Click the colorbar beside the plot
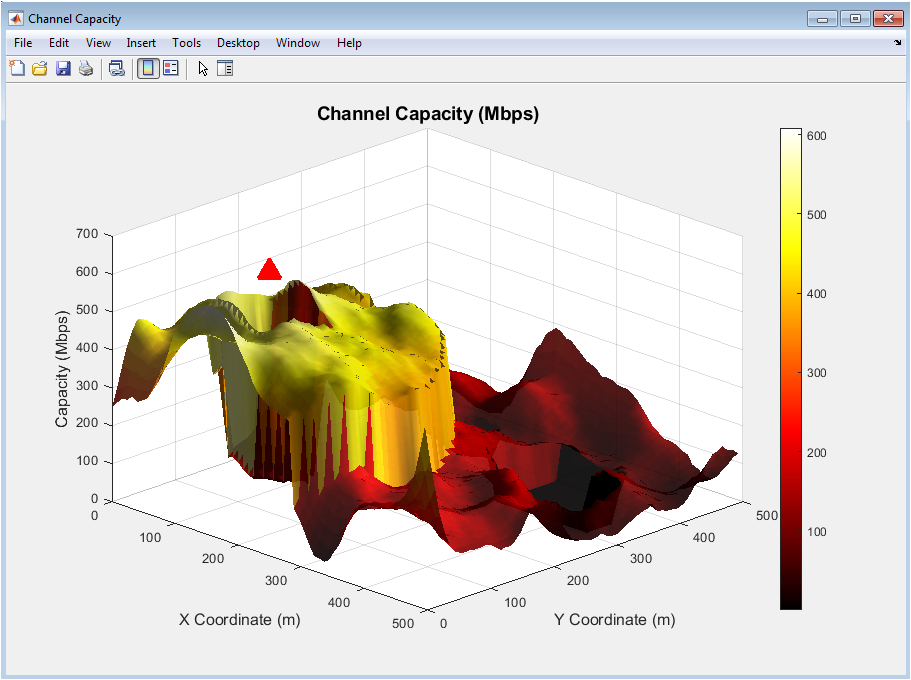 pyautogui.click(x=790, y=368)
